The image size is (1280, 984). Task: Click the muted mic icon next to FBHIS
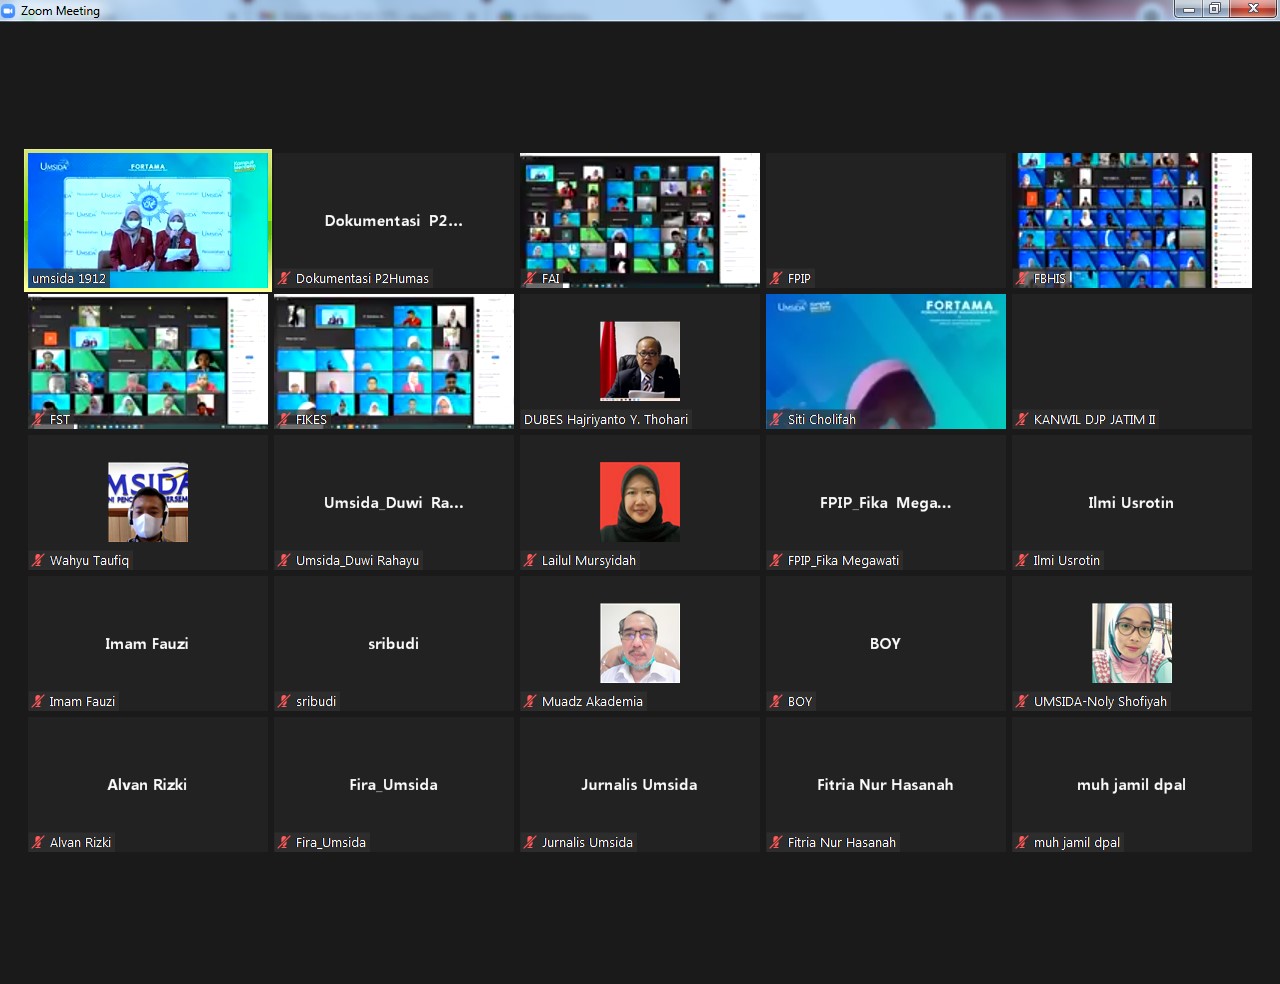[1023, 279]
